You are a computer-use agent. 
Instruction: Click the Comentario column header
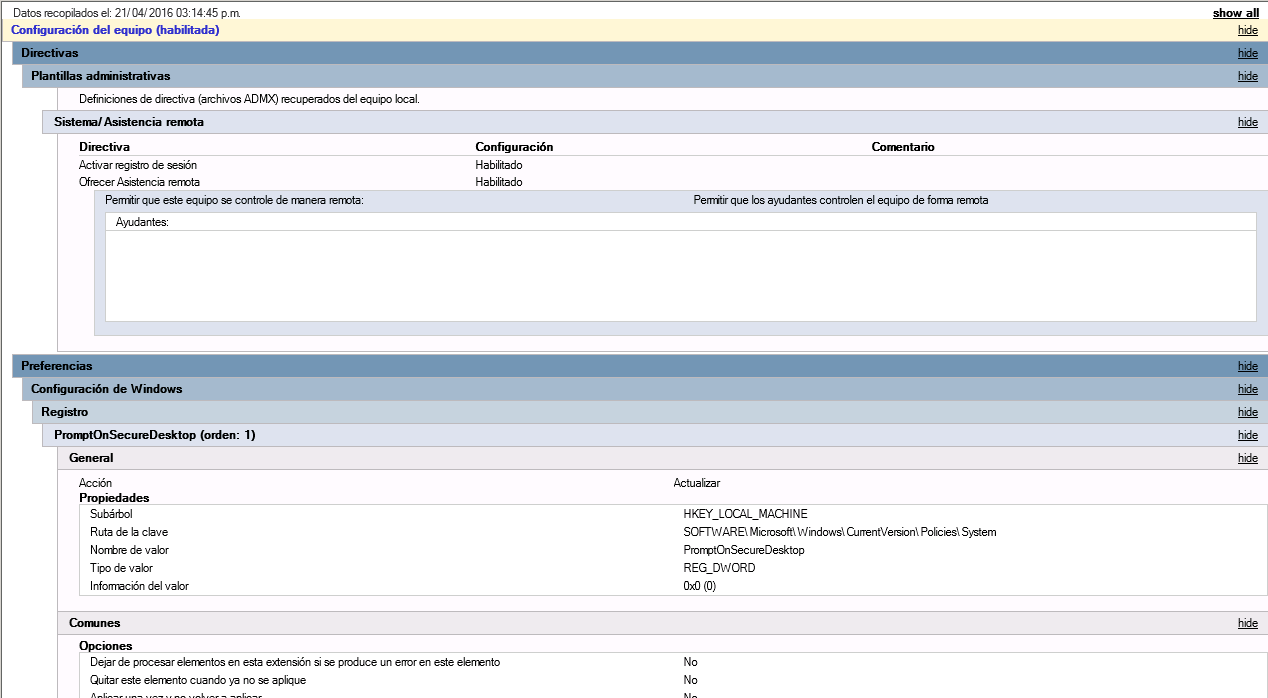902,147
